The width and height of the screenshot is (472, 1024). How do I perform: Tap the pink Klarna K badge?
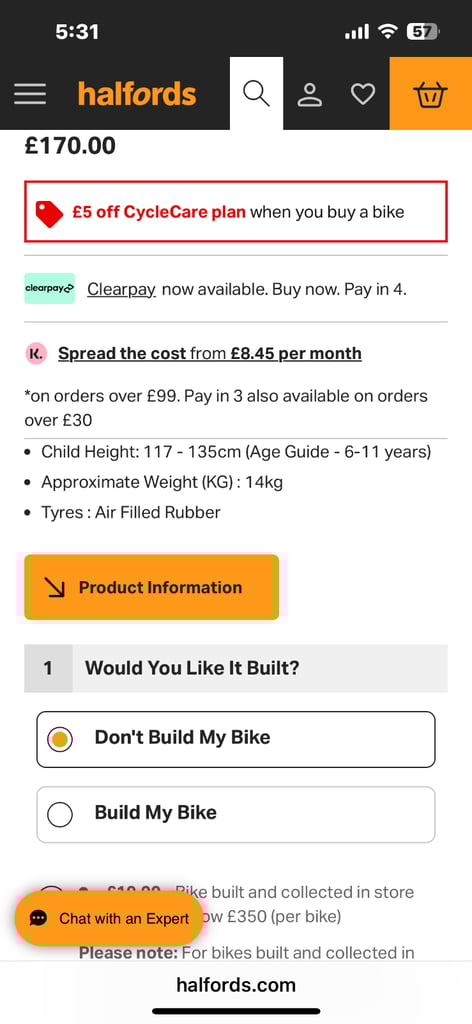point(36,354)
